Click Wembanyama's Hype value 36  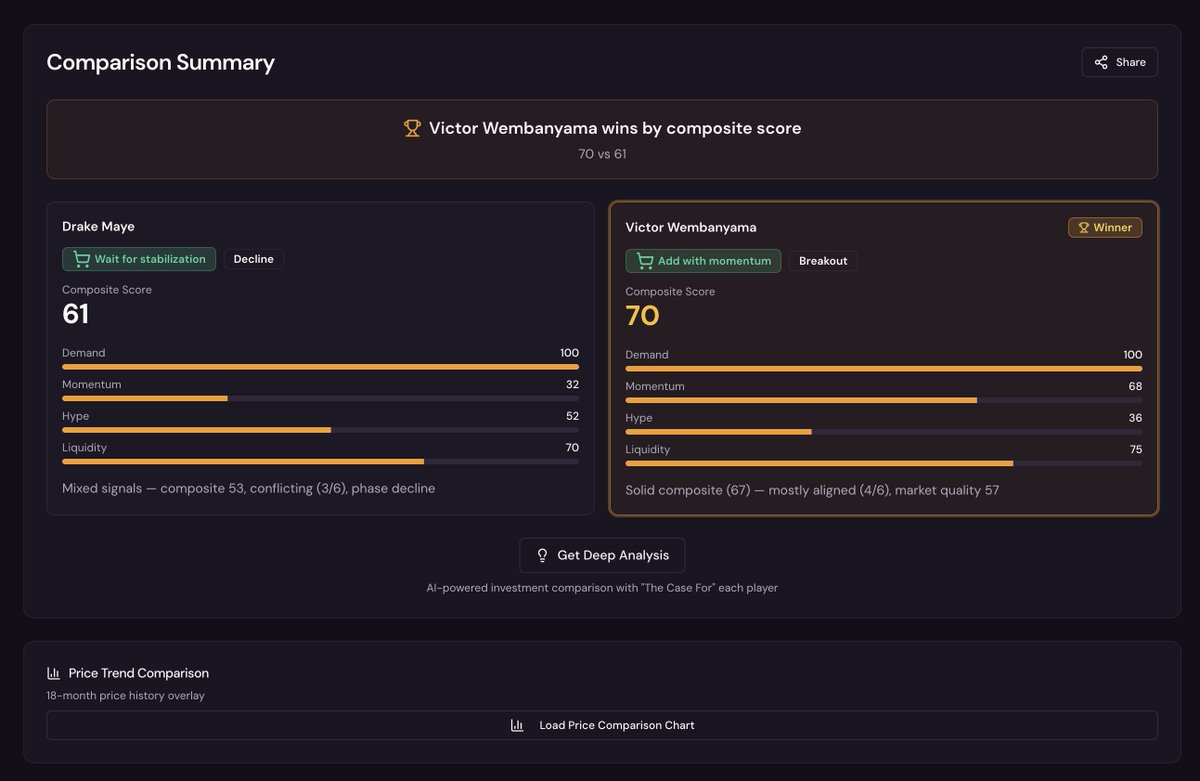(1135, 418)
